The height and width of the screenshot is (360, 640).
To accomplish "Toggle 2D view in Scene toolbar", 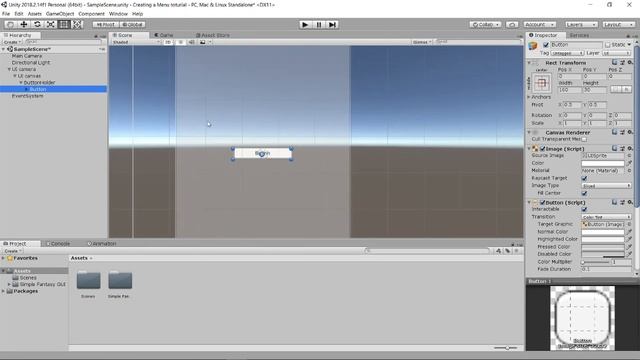I will 168,42.
